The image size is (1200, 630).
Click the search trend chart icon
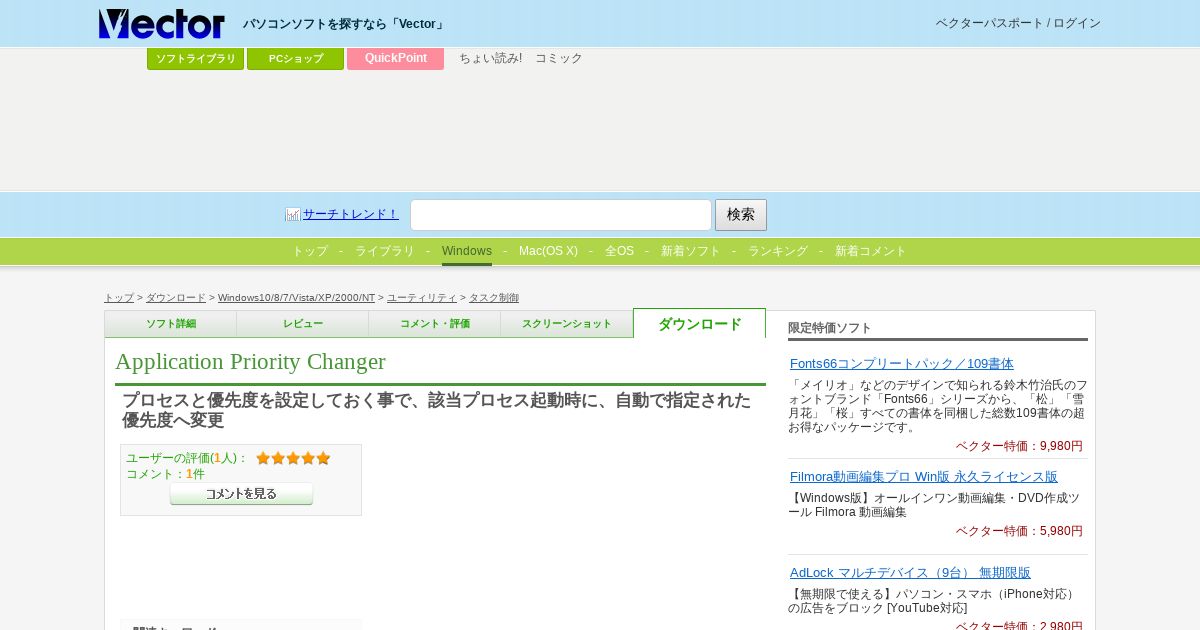click(293, 214)
